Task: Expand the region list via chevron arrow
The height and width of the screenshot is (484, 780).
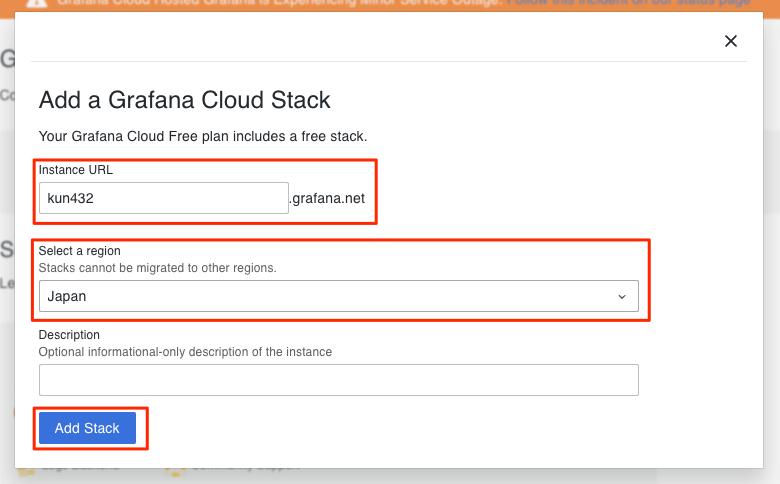Action: (x=622, y=296)
